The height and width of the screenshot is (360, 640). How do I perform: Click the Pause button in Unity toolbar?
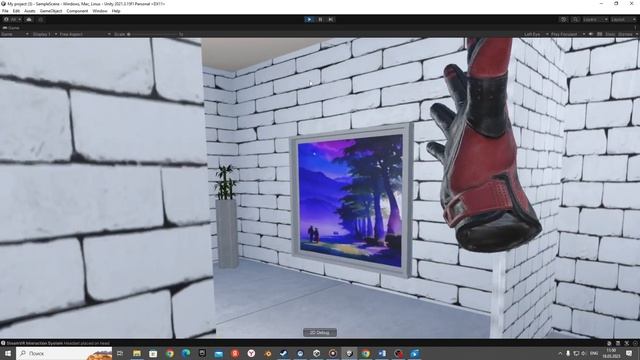click(320, 19)
